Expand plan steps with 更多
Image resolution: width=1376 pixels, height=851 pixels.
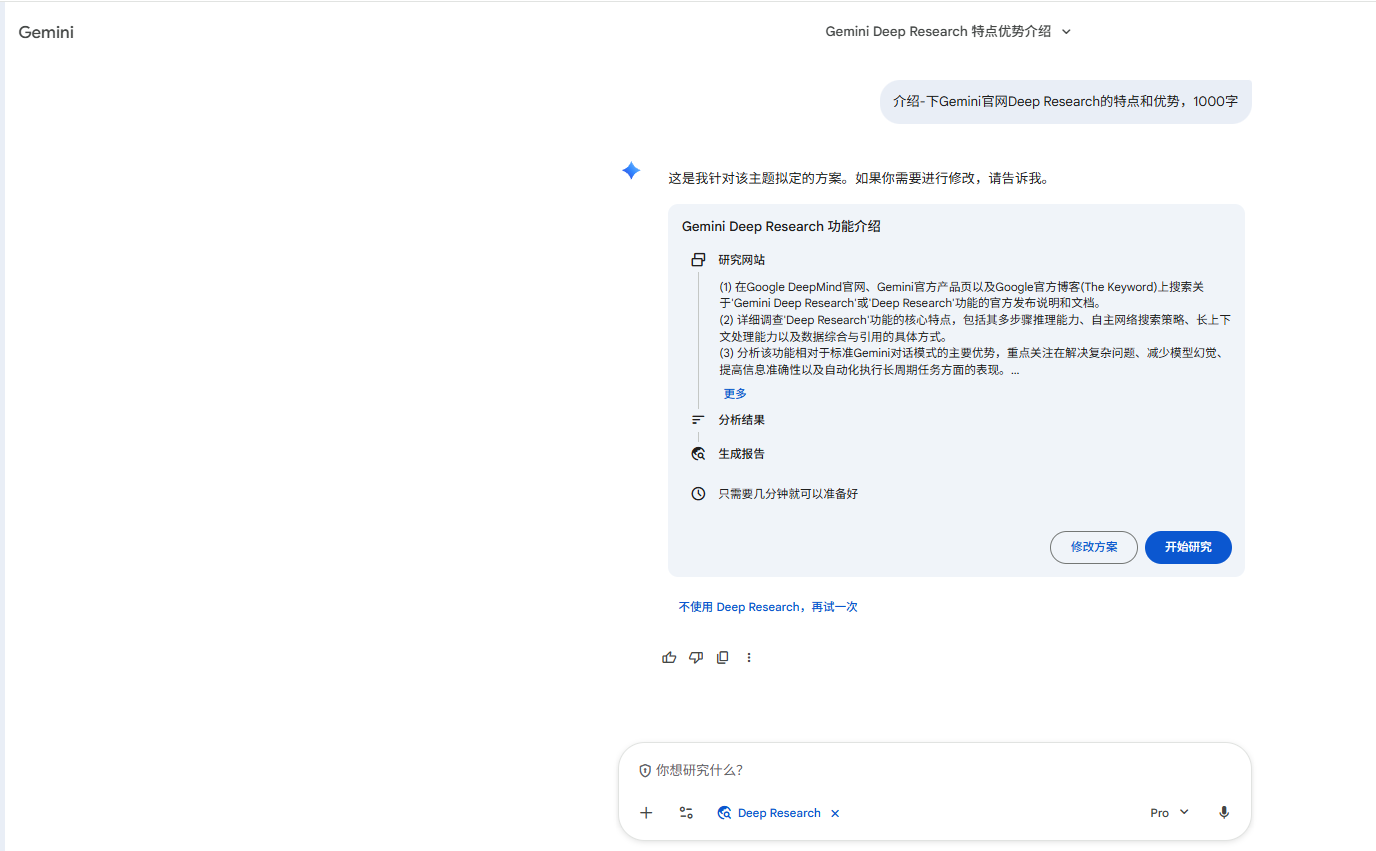click(735, 394)
